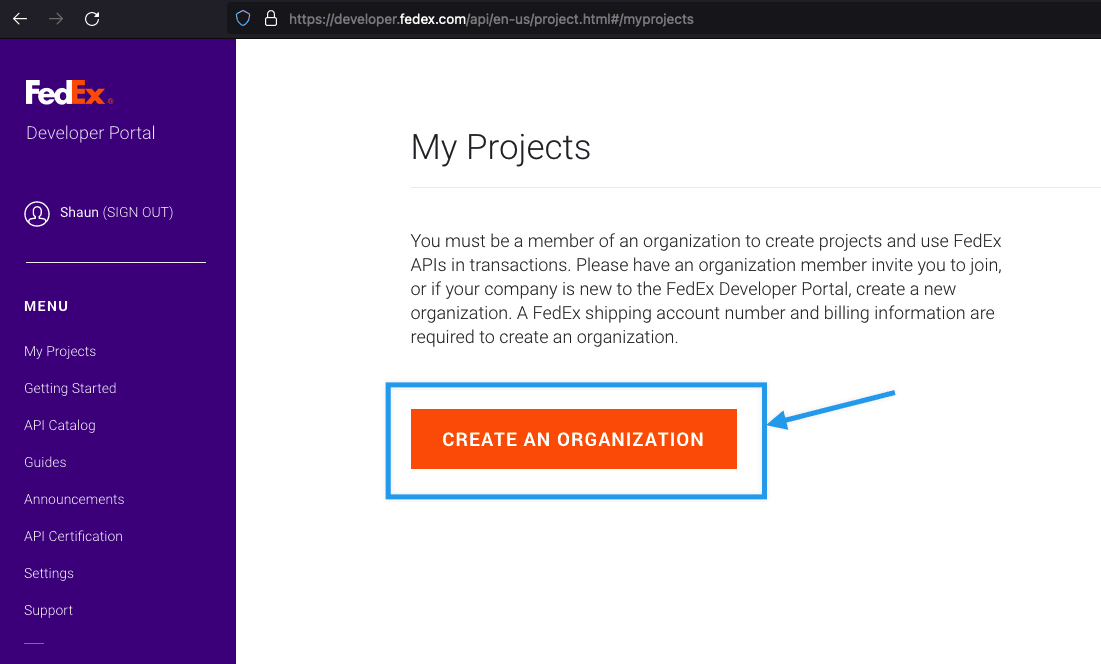The image size is (1101, 664).
Task: Click the FedEx logo
Action: 69,91
